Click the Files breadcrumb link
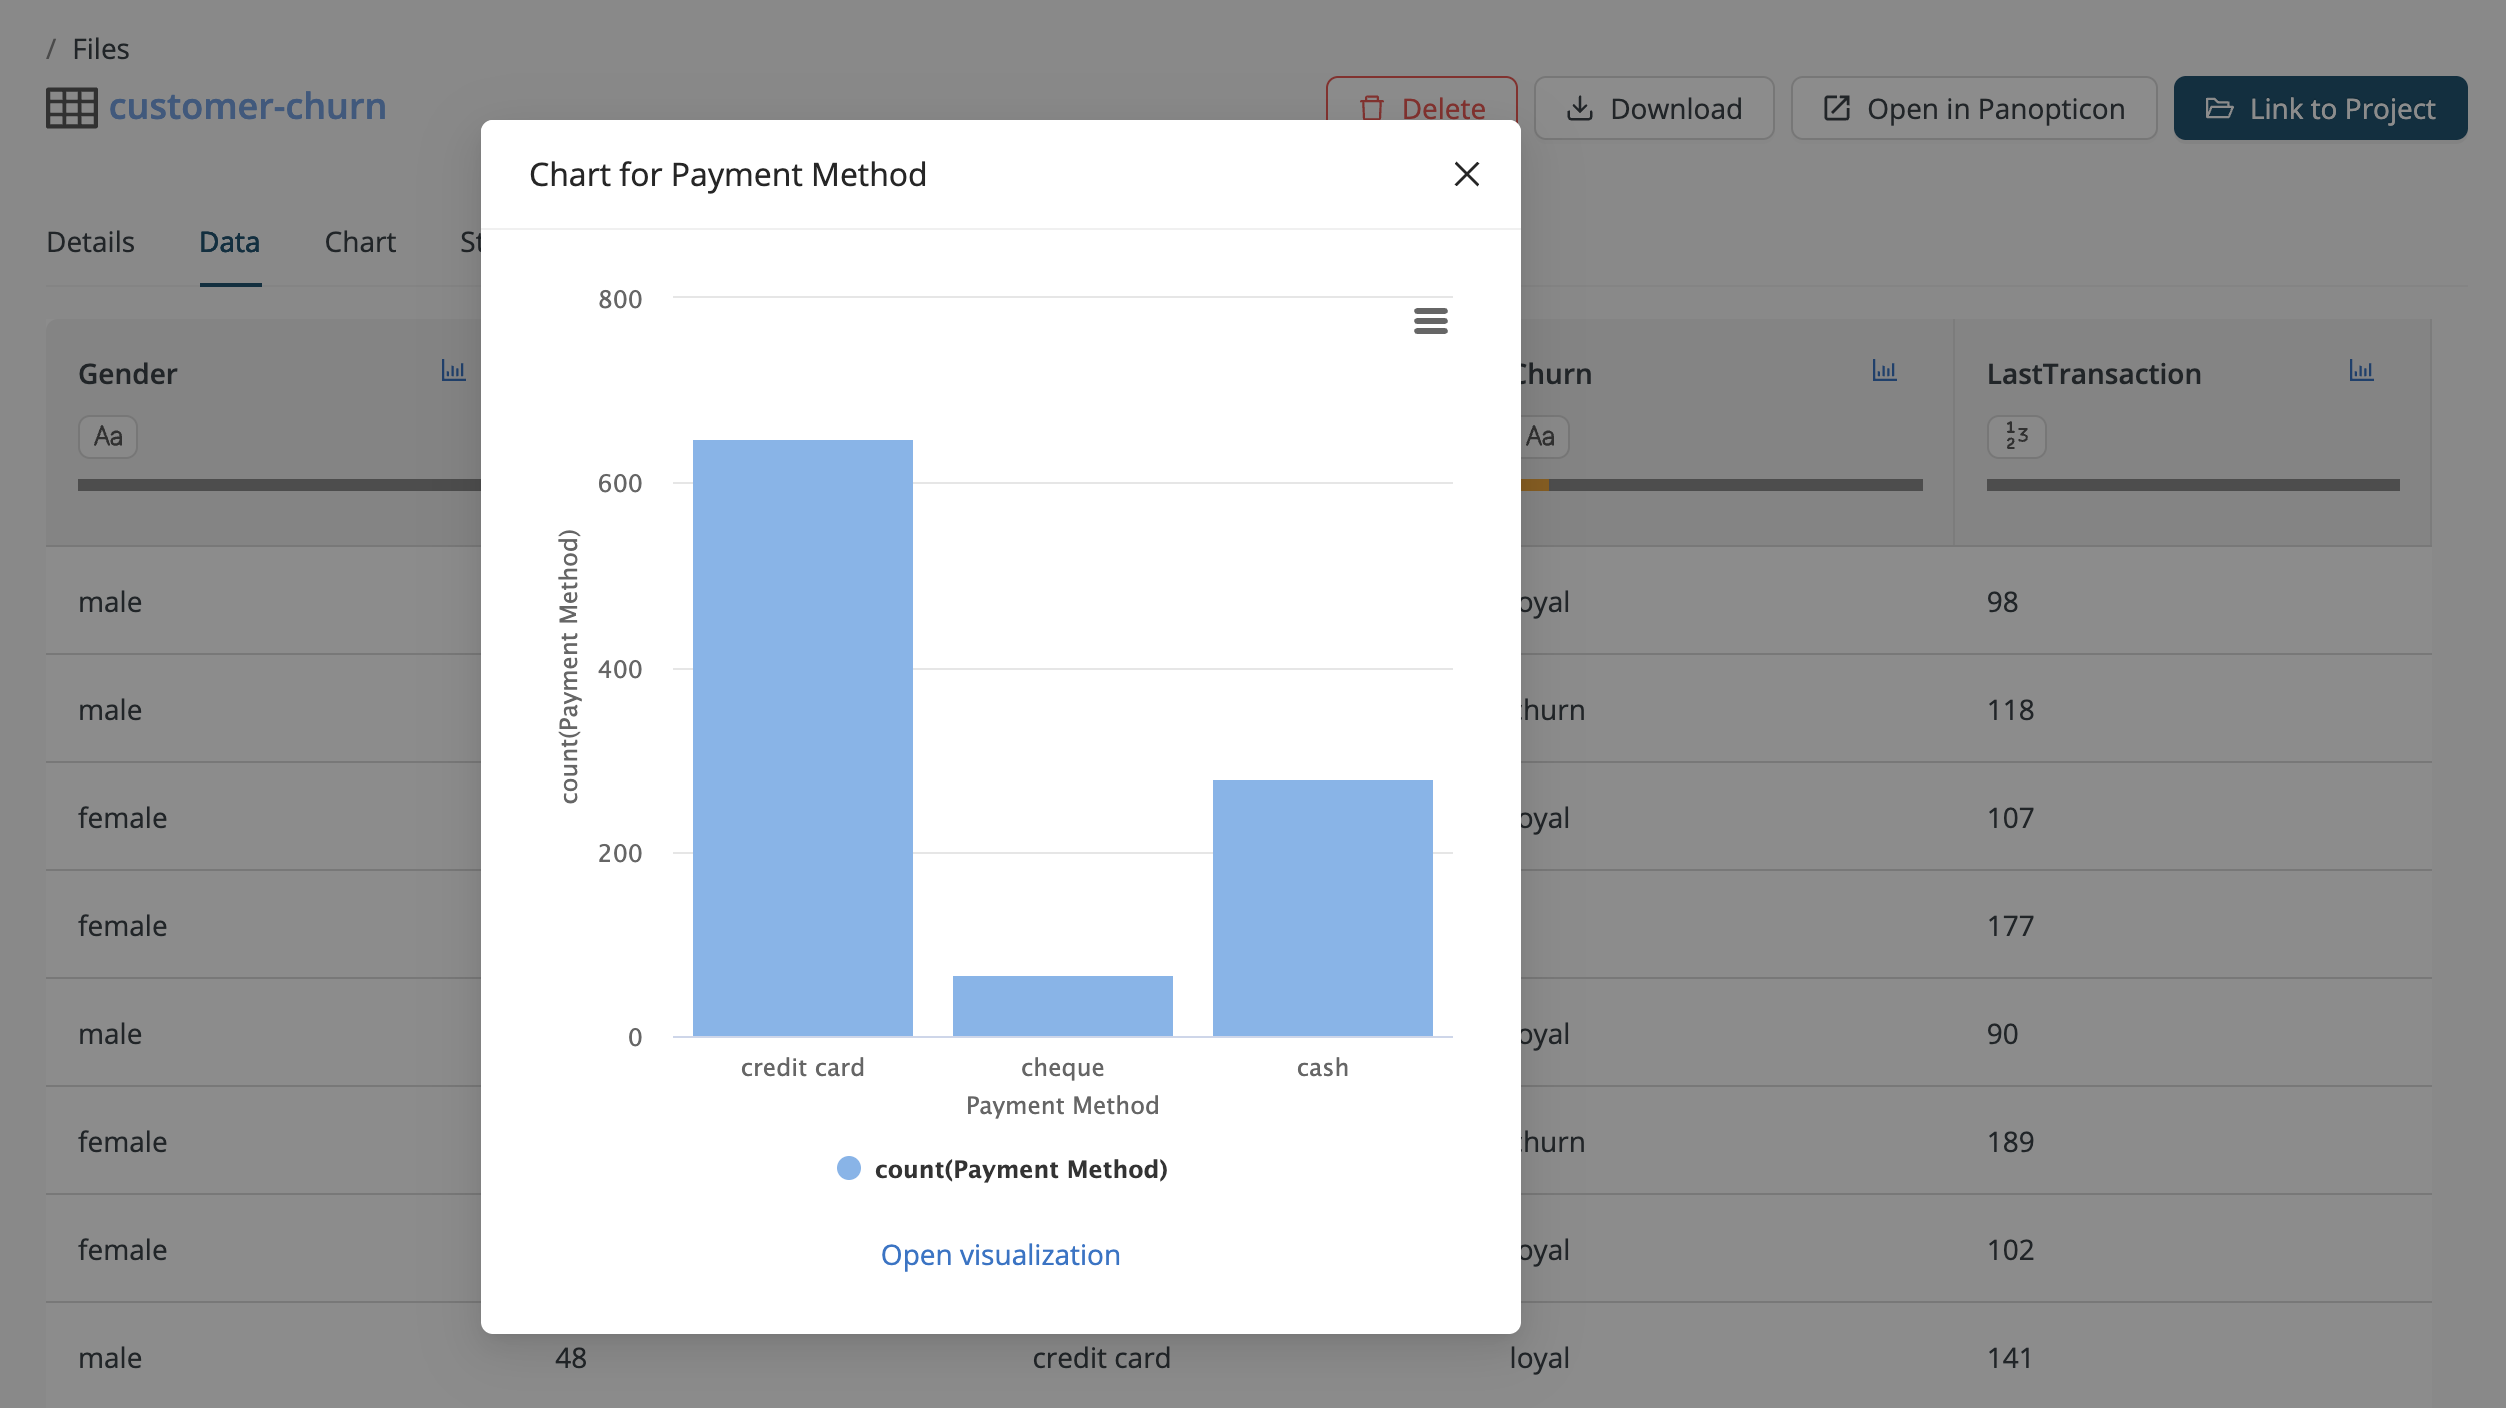 point(101,49)
